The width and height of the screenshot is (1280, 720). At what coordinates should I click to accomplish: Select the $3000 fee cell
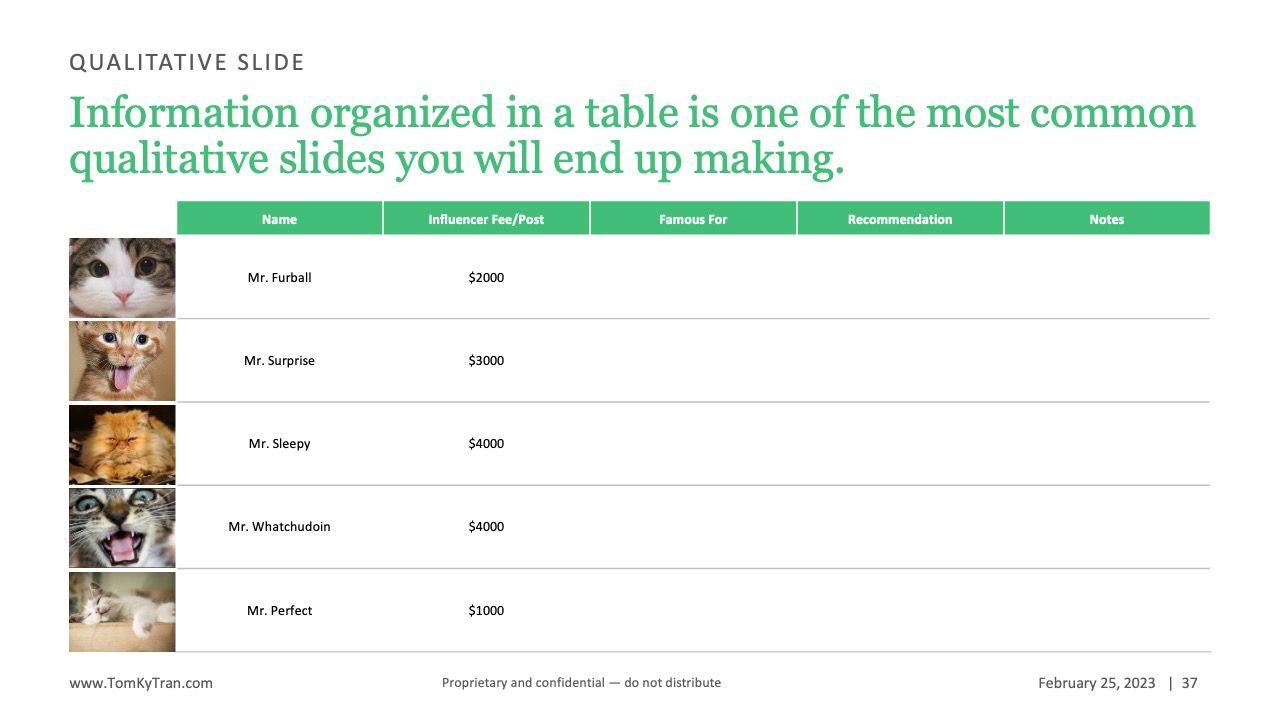point(487,361)
